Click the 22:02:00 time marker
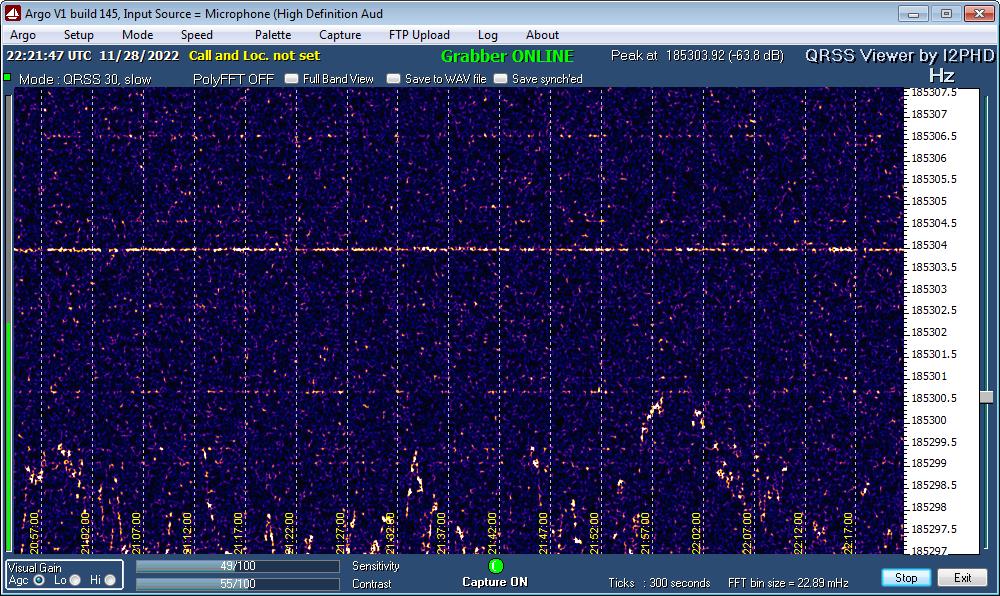 (696, 532)
